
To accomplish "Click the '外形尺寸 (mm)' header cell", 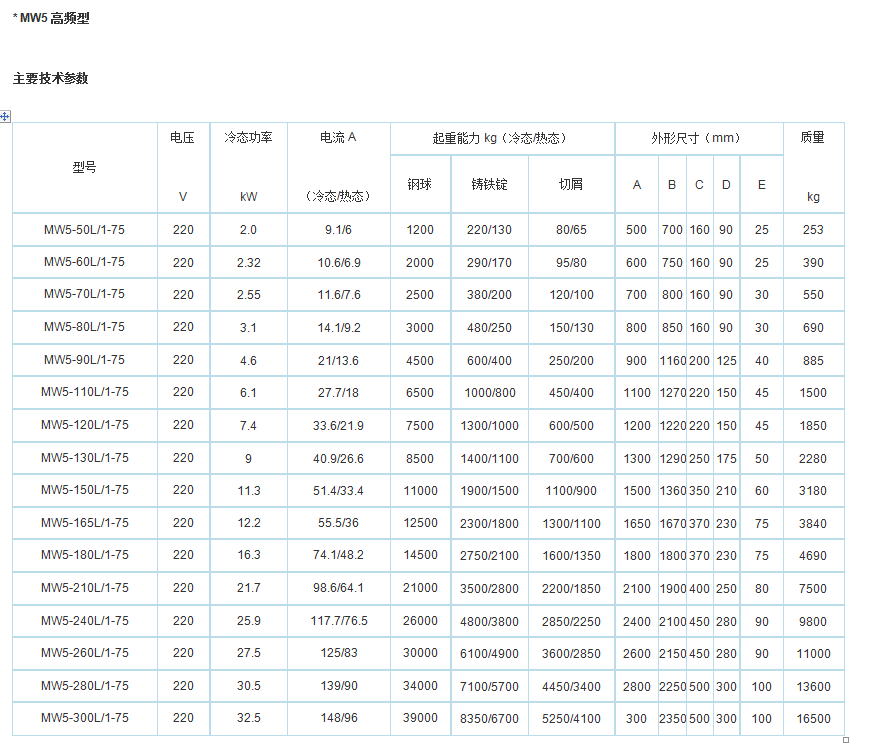I will 696,138.
